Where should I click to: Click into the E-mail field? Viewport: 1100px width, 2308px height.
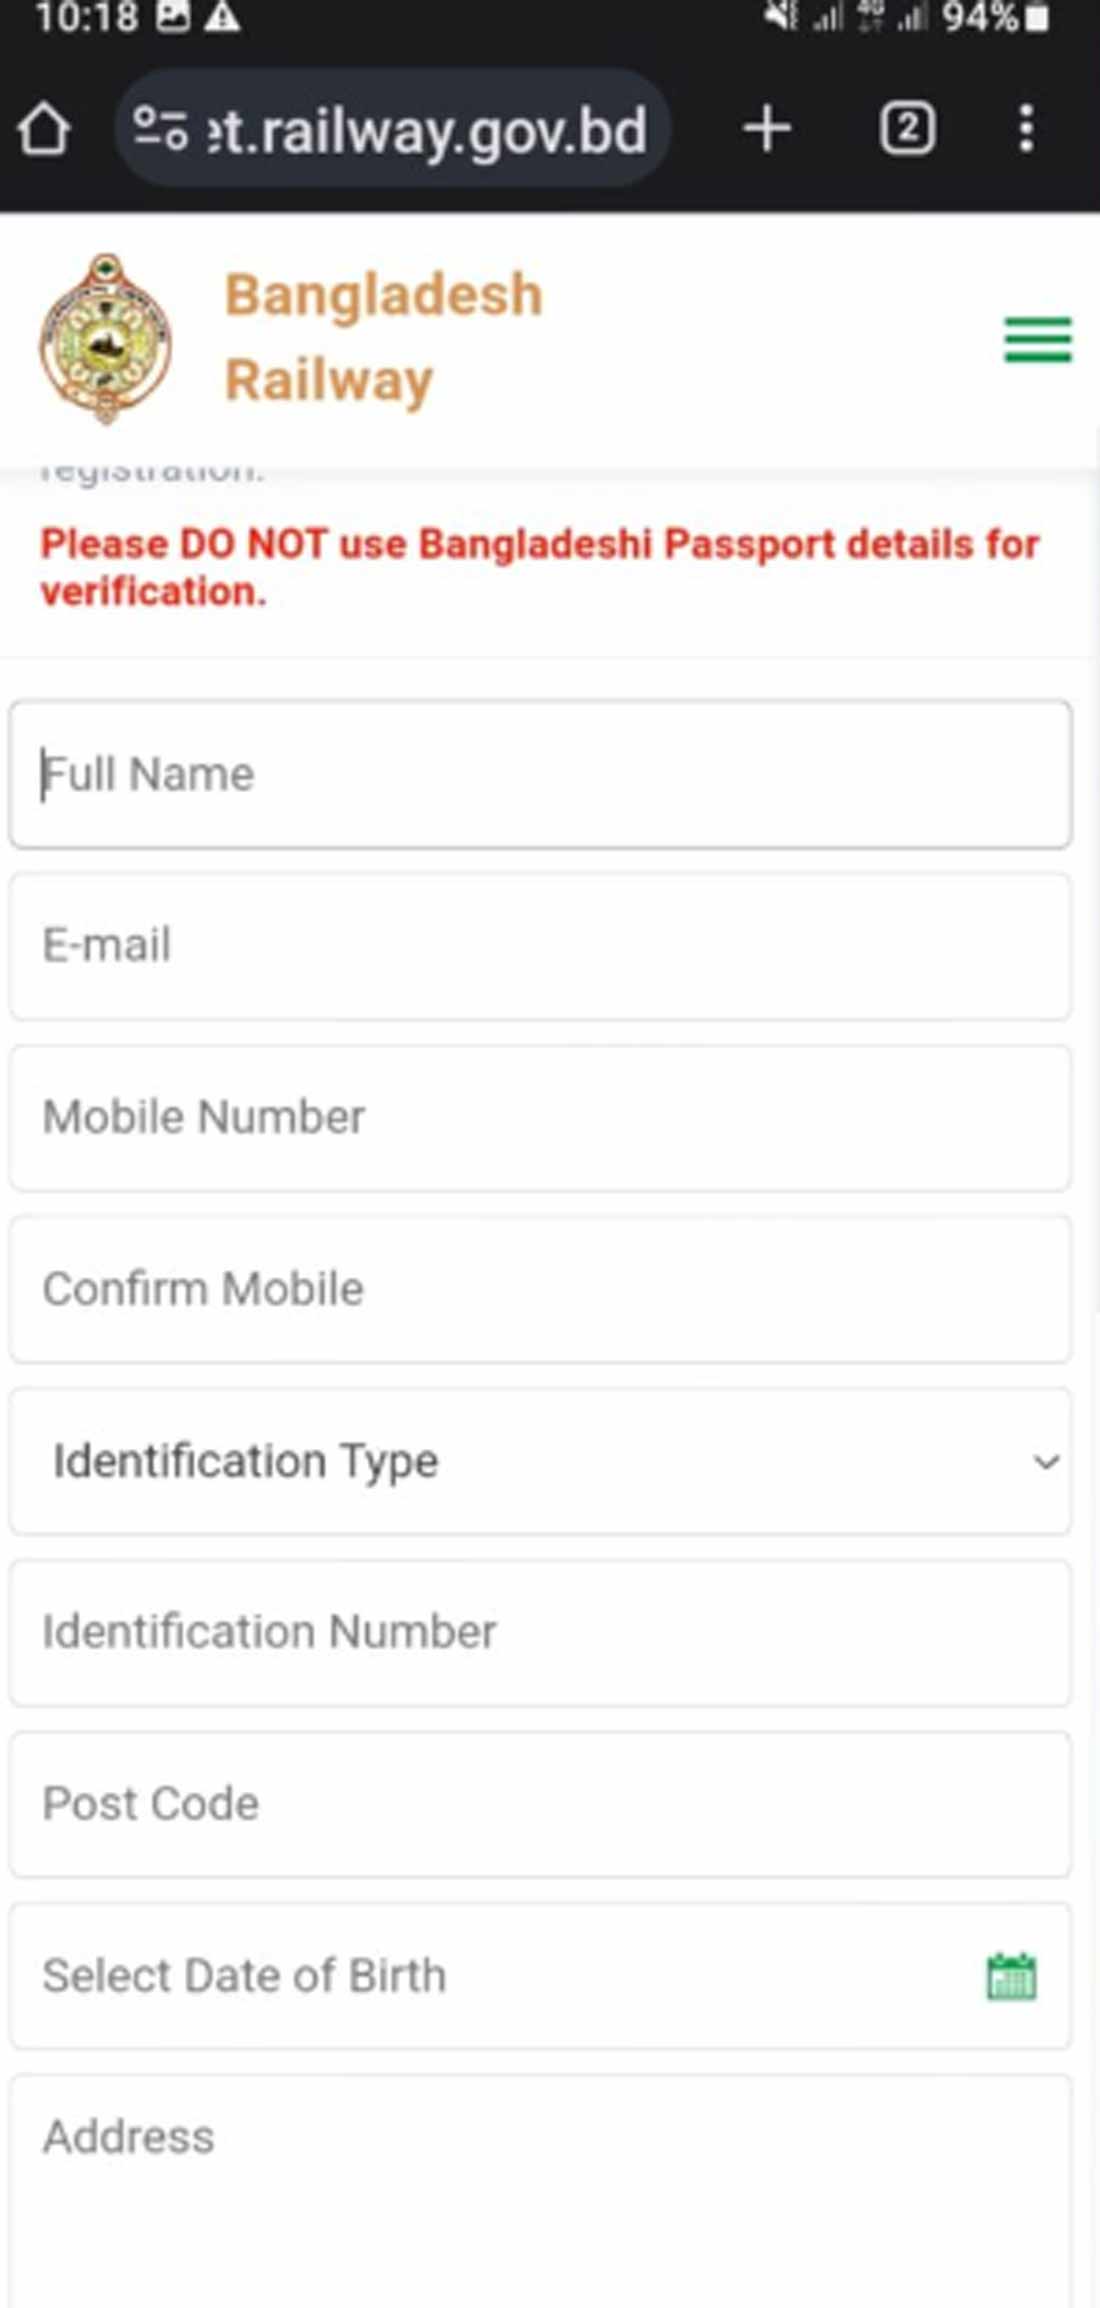pos(540,946)
